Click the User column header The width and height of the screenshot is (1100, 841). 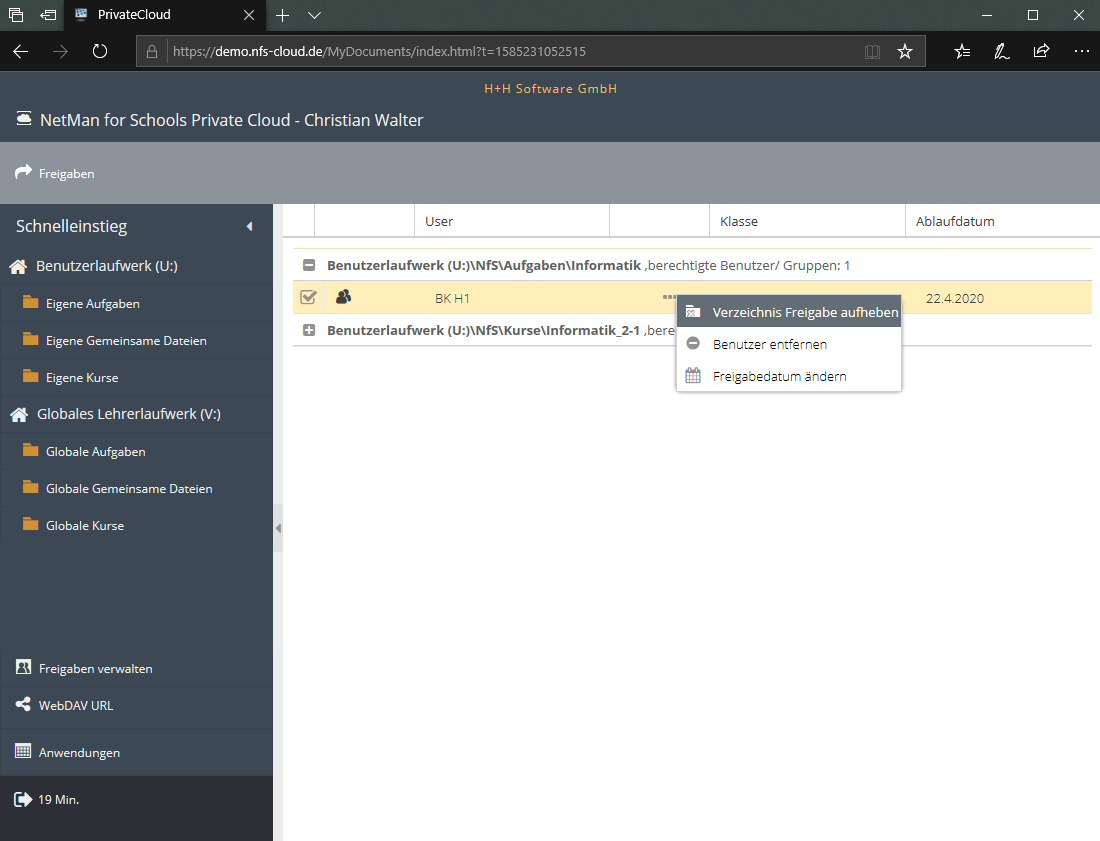[x=512, y=221]
